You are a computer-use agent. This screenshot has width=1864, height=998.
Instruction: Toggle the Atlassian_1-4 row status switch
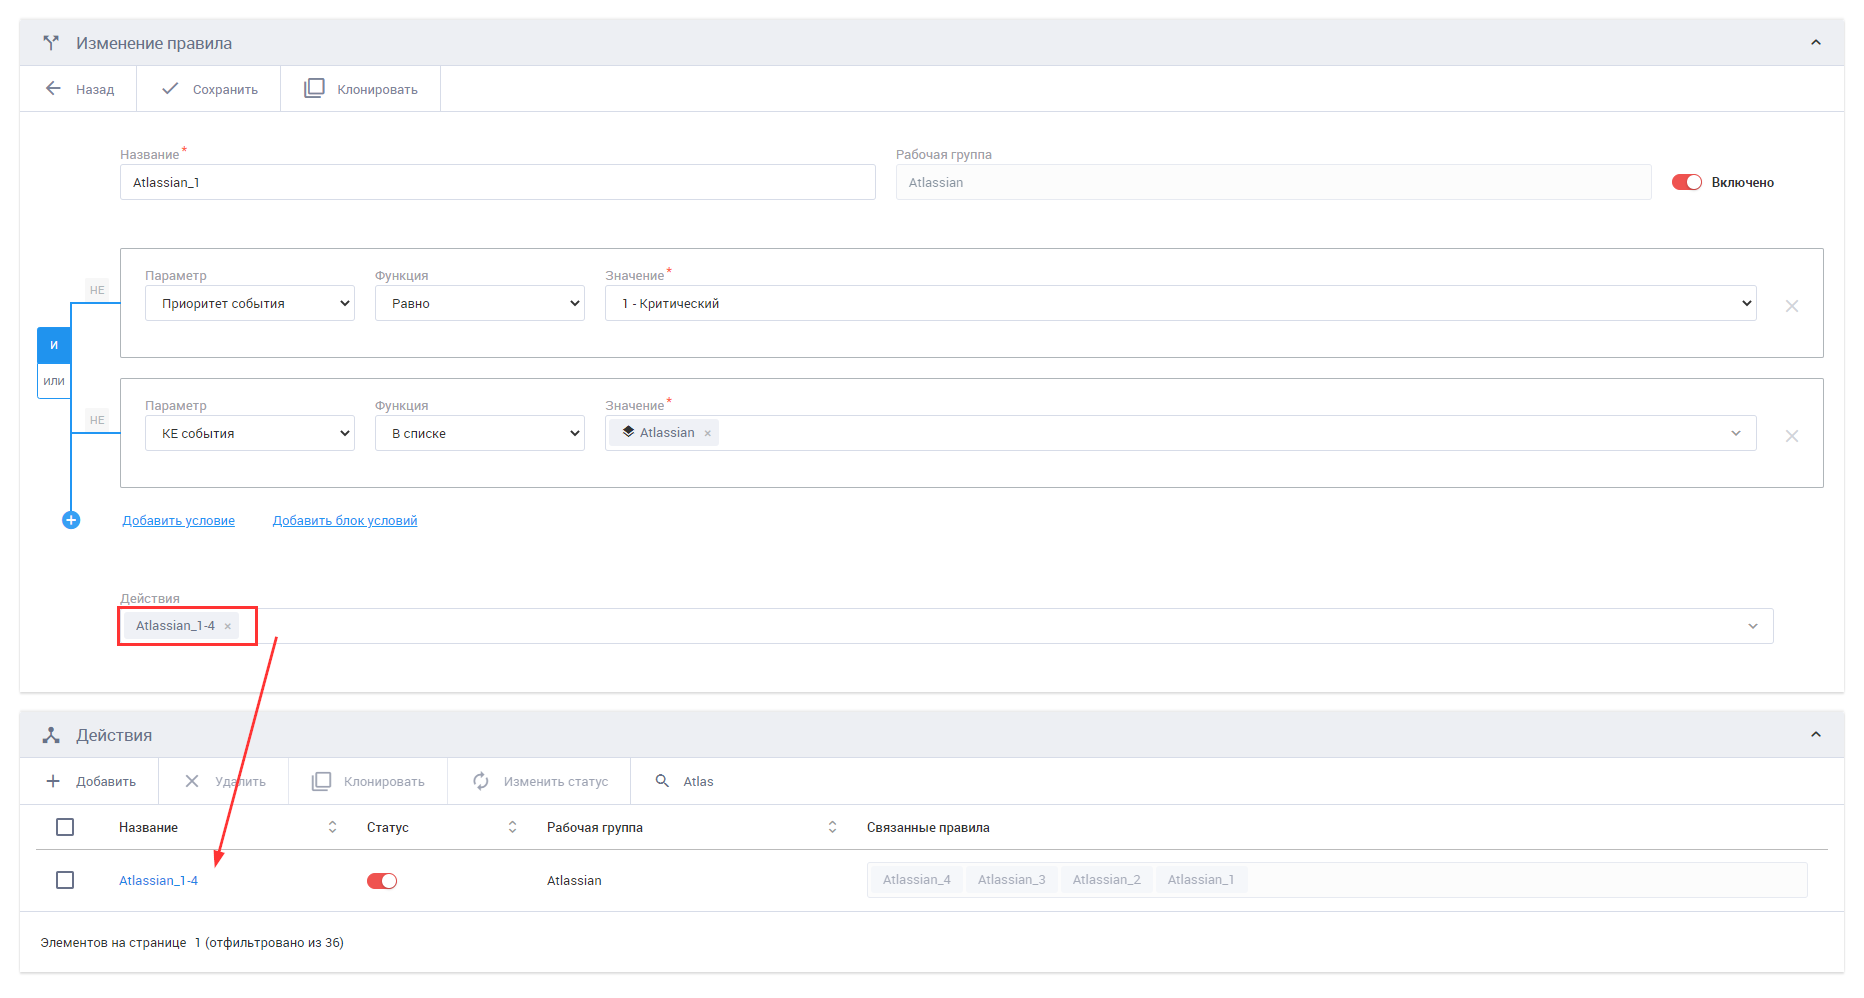(382, 881)
